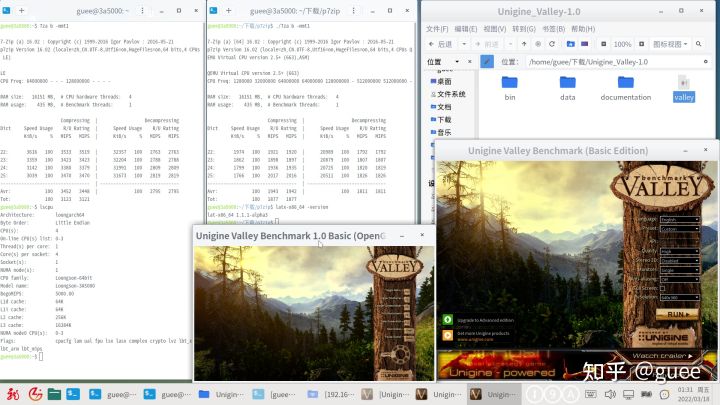This screenshot has width=720, height=405.
Task: Click the Upgrade to Advanced edition icon
Action: pos(447,320)
